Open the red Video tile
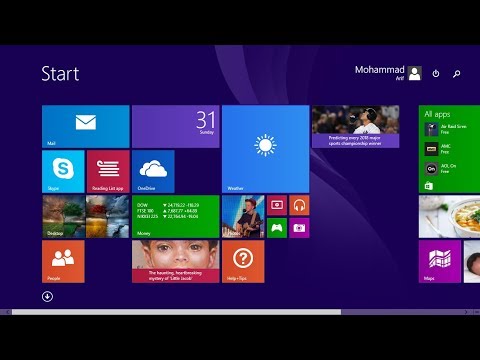 pyautogui.click(x=277, y=205)
